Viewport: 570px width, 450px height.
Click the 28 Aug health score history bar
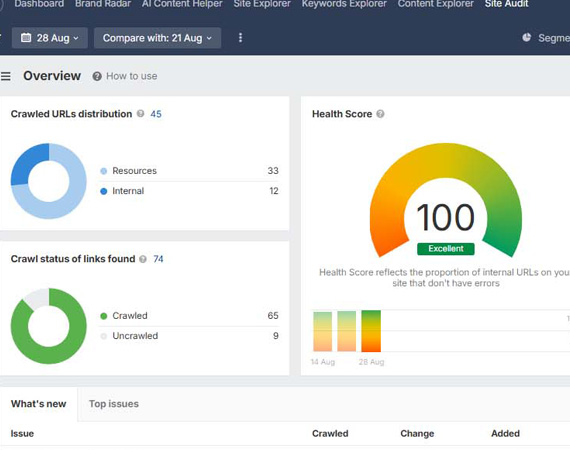[371, 331]
